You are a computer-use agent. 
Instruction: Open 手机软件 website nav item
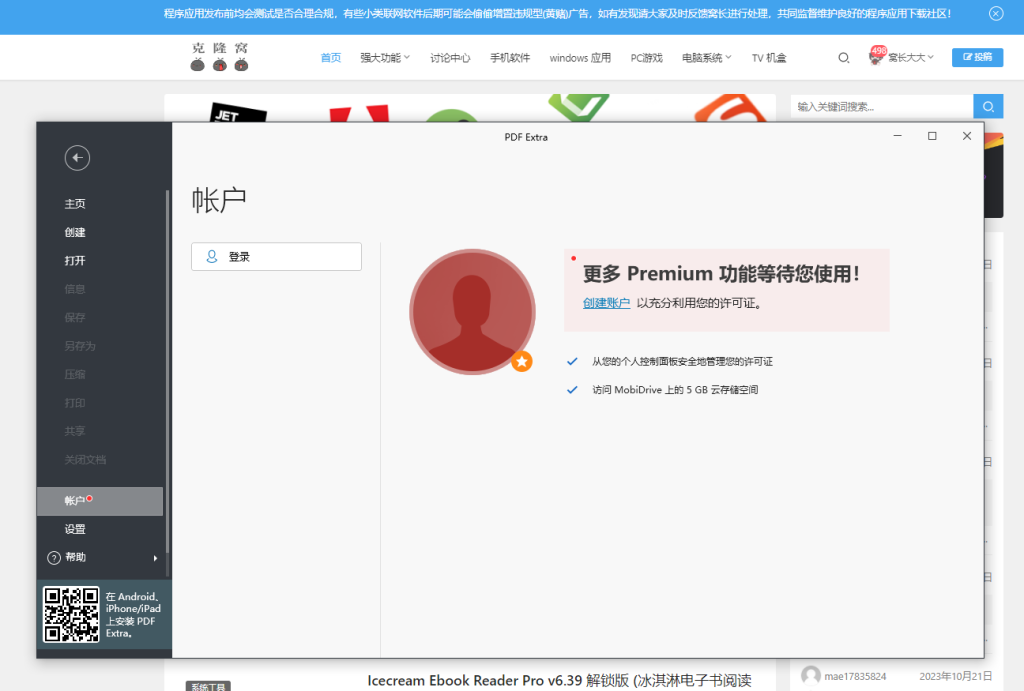coord(510,58)
